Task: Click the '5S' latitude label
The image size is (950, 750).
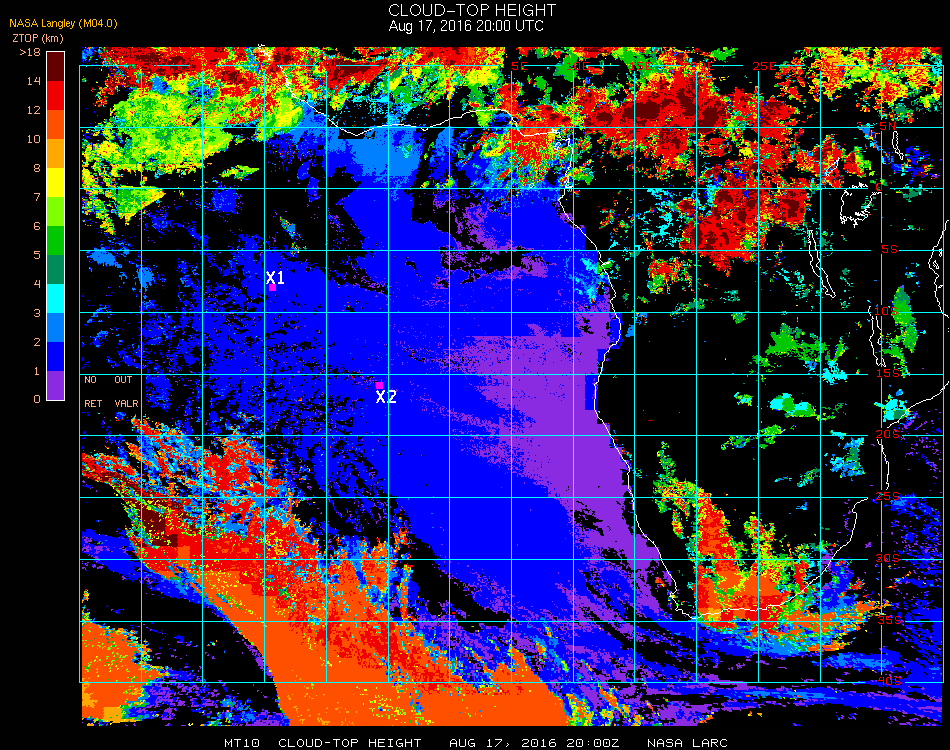Action: [x=889, y=250]
